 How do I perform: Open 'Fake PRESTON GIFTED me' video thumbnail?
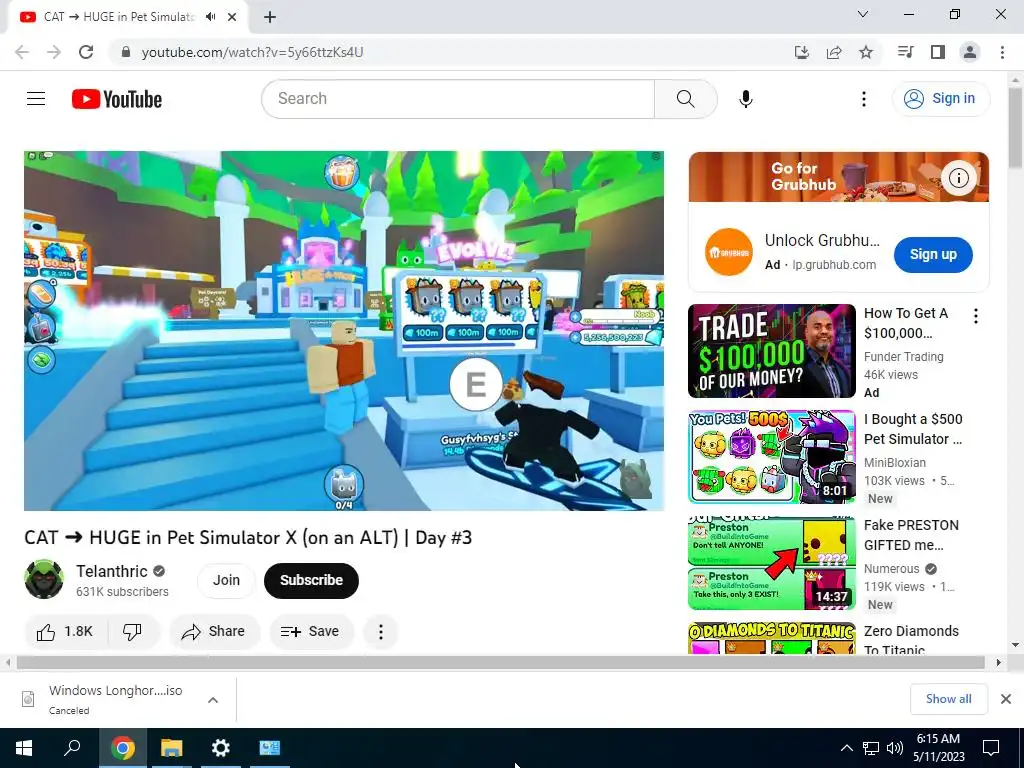772,563
